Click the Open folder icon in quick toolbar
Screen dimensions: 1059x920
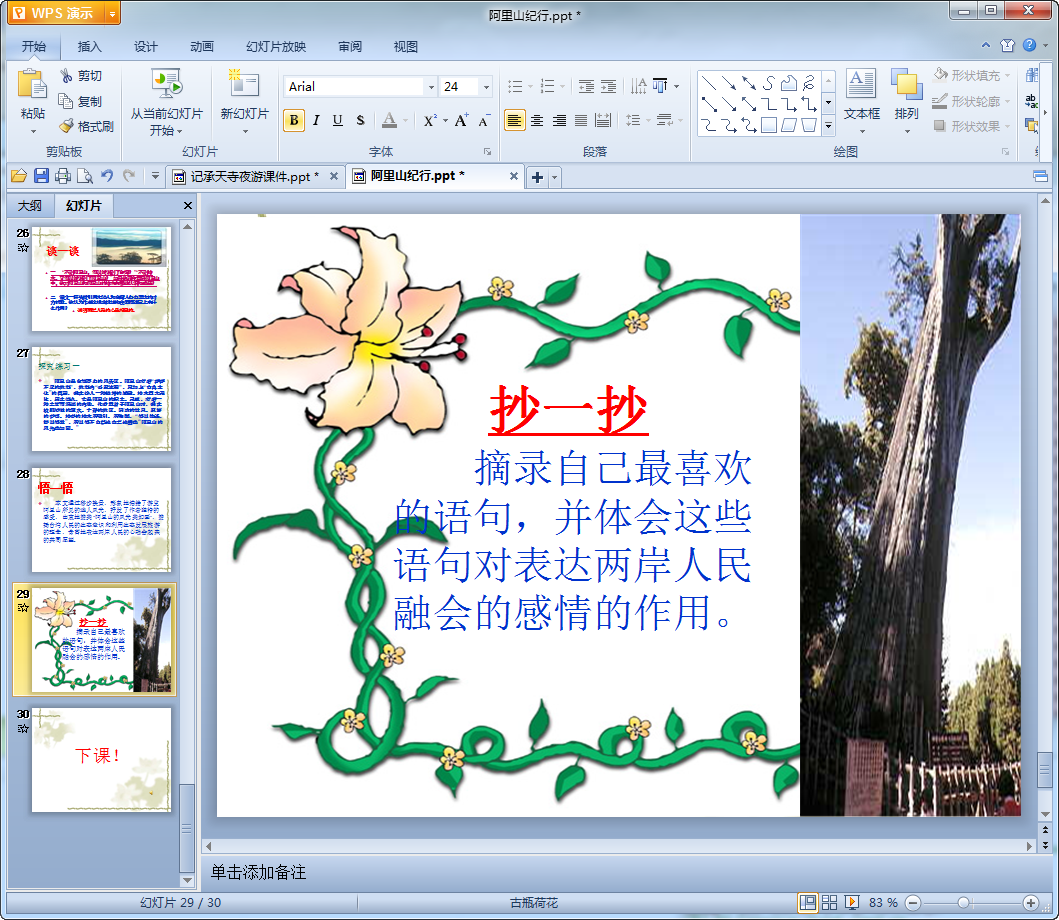click(x=19, y=176)
